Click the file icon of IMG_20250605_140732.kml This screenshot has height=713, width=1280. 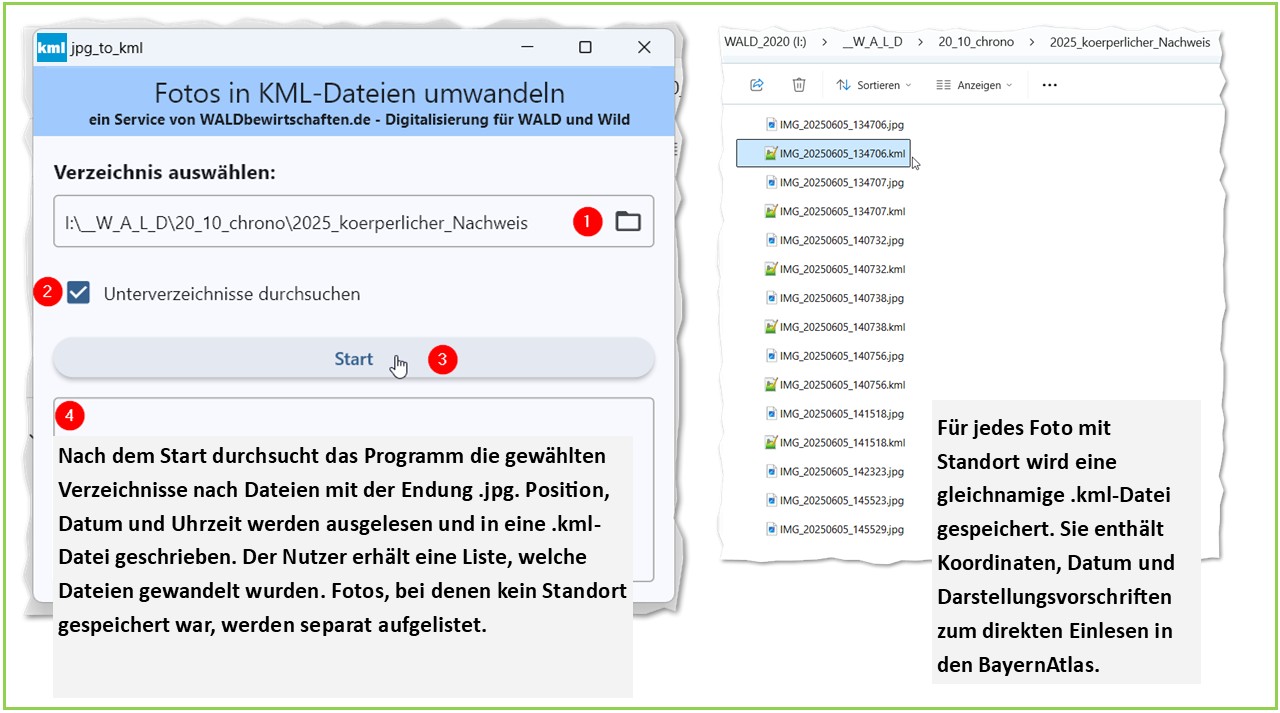770,270
